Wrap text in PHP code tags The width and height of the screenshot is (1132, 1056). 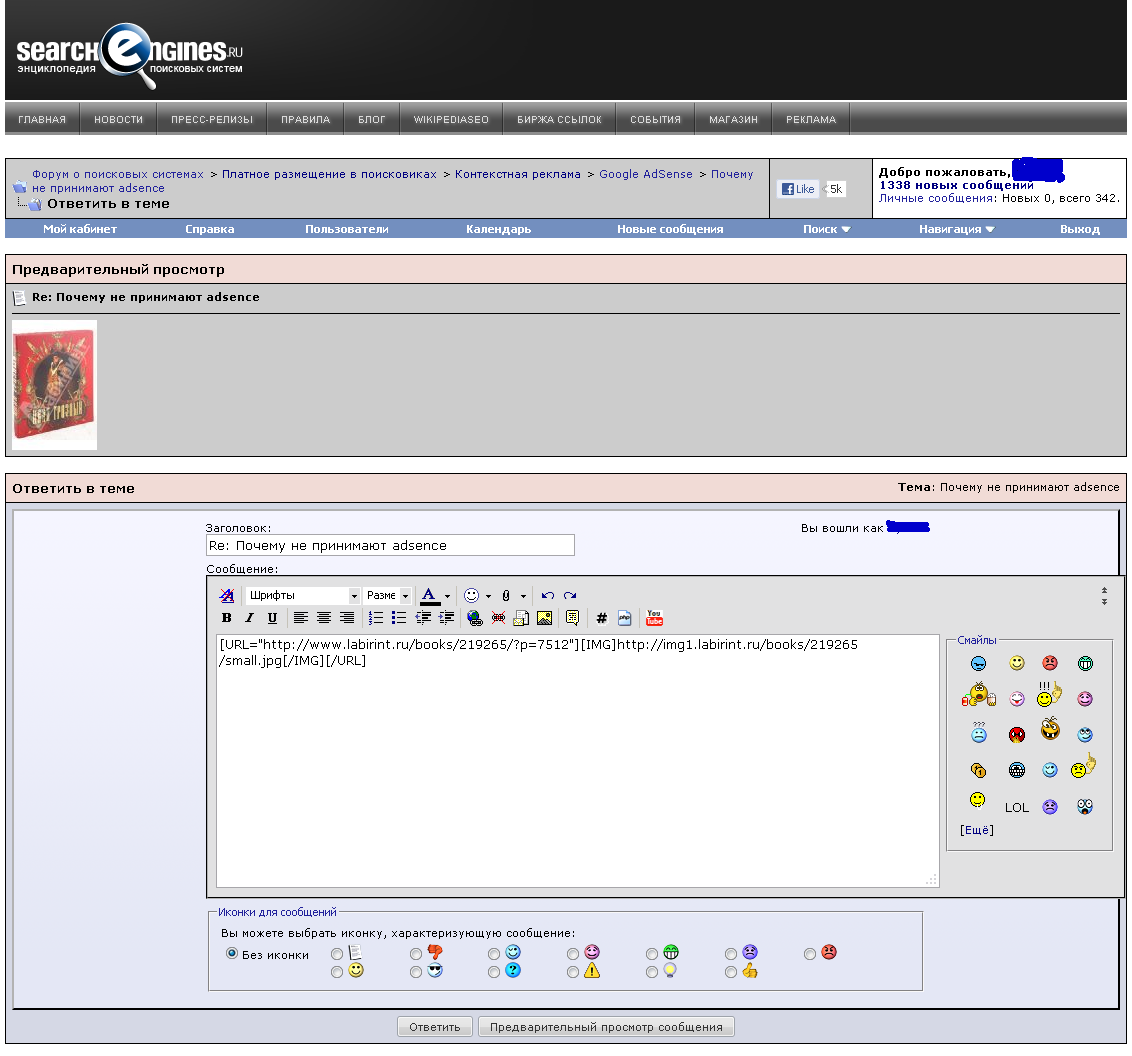(x=624, y=618)
